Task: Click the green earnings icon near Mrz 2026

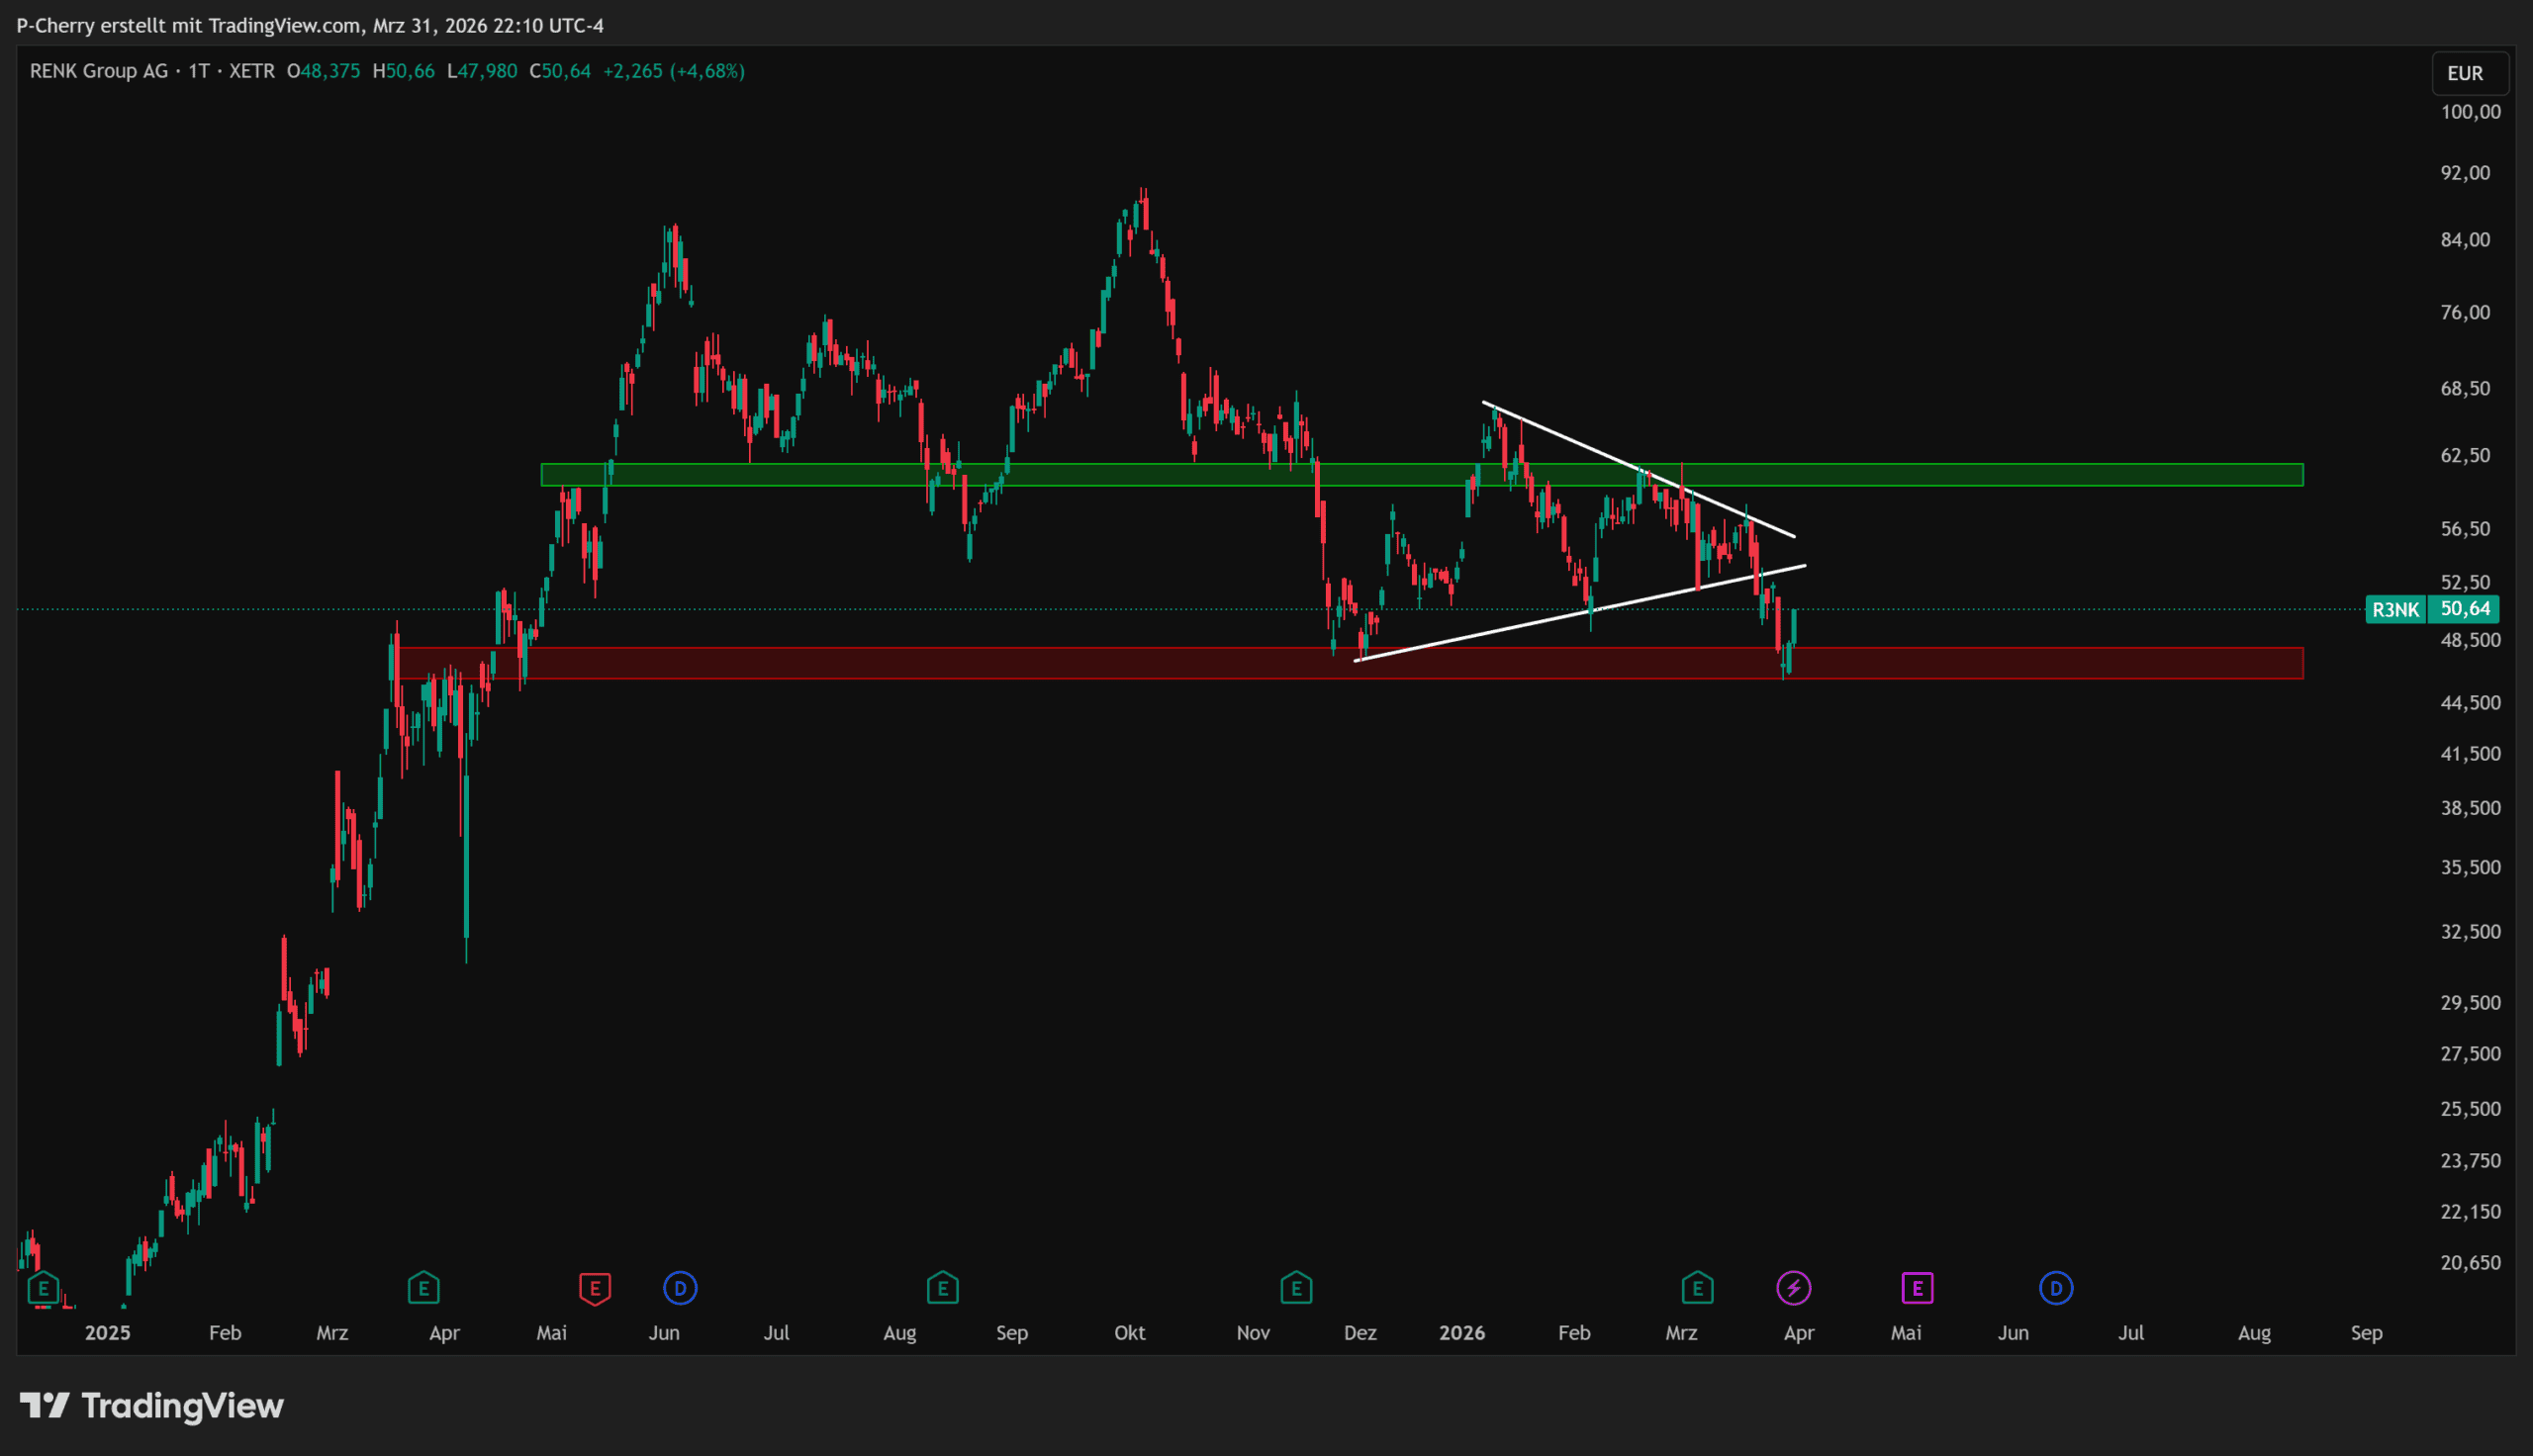Action: pyautogui.click(x=1697, y=1288)
